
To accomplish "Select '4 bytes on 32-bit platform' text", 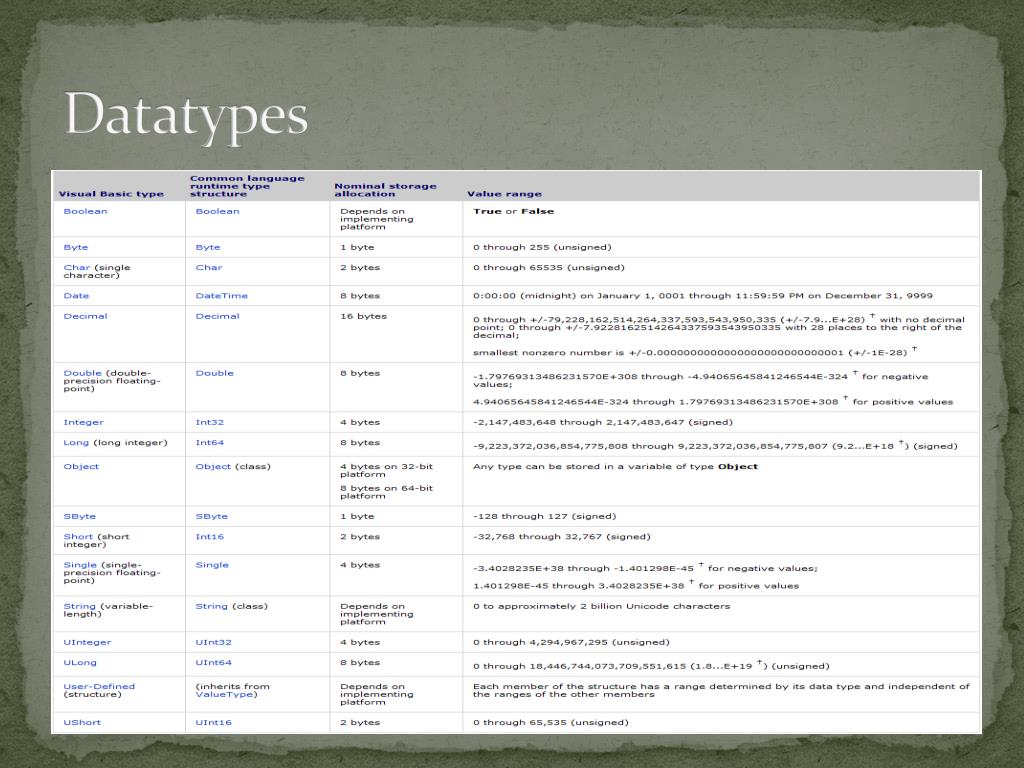I will [x=386, y=471].
